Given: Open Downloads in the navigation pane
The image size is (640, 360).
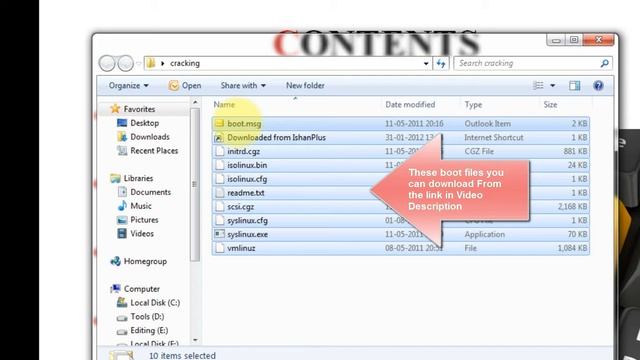Looking at the screenshot, I should click(143, 137).
